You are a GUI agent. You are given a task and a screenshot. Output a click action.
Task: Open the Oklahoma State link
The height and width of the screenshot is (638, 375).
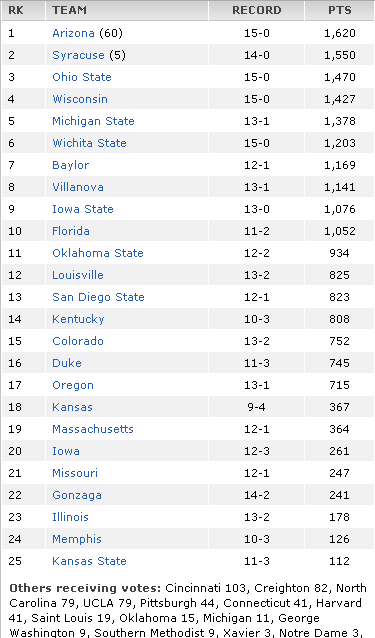click(98, 253)
